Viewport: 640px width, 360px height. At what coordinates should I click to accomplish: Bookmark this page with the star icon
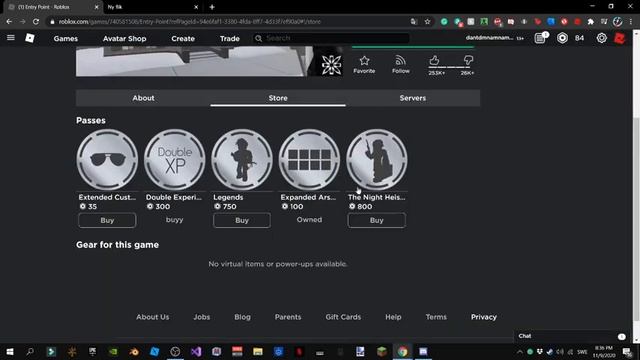point(427,21)
